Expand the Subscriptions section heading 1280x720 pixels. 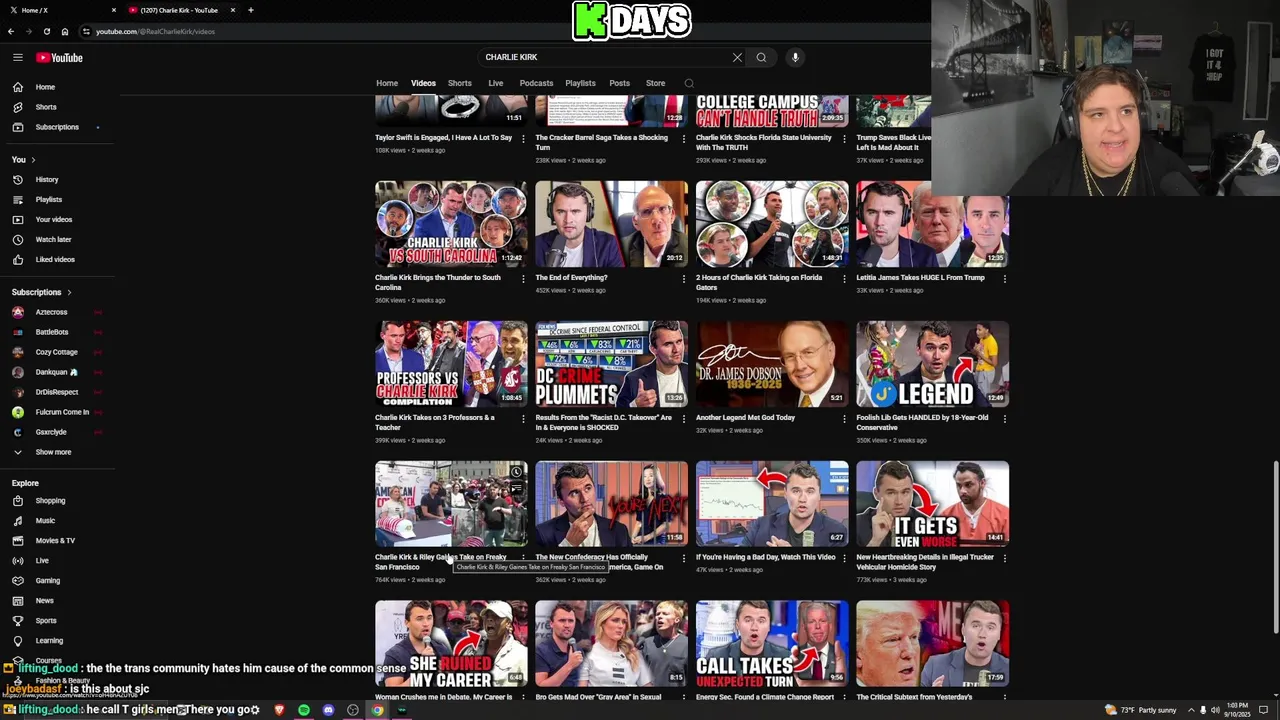[41, 292]
